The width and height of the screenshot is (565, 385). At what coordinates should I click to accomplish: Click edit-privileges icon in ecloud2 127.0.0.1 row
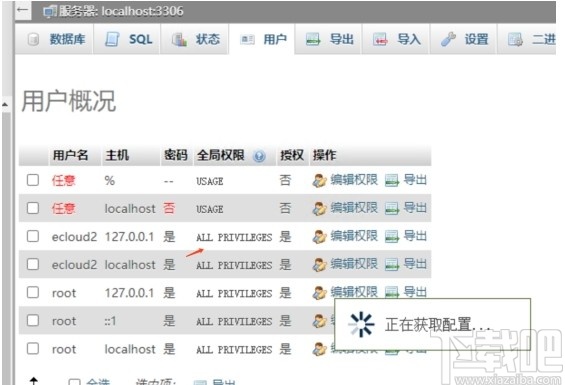coord(319,236)
